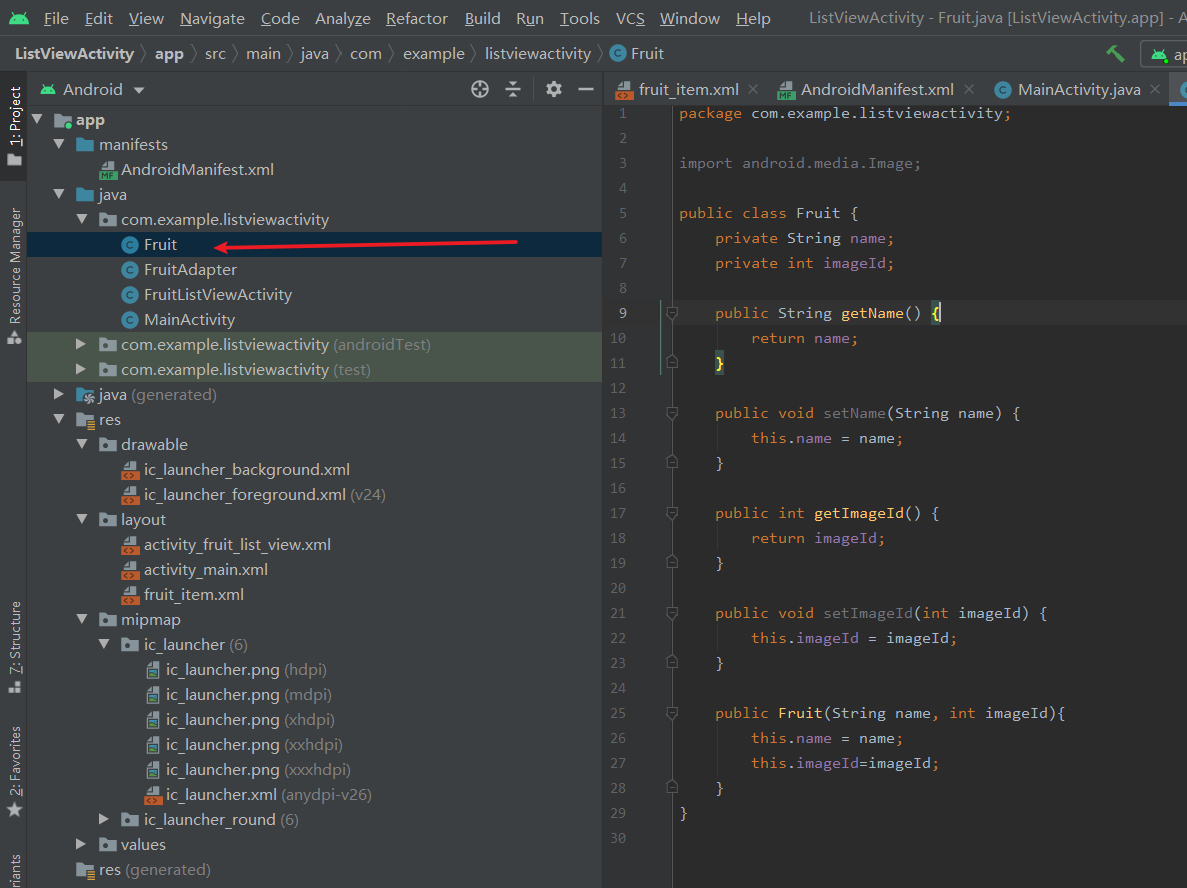Image resolution: width=1187 pixels, height=888 pixels.
Task: Click the locate current file crosshair icon
Action: click(x=480, y=89)
